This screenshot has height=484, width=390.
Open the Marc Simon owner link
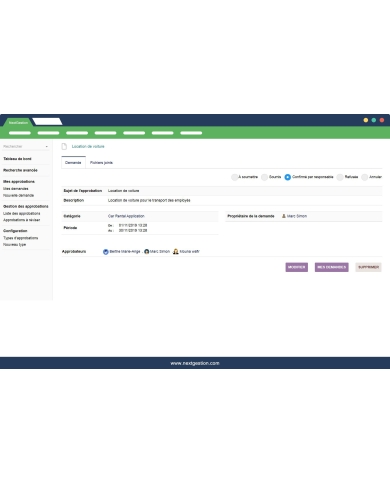[x=297, y=216]
